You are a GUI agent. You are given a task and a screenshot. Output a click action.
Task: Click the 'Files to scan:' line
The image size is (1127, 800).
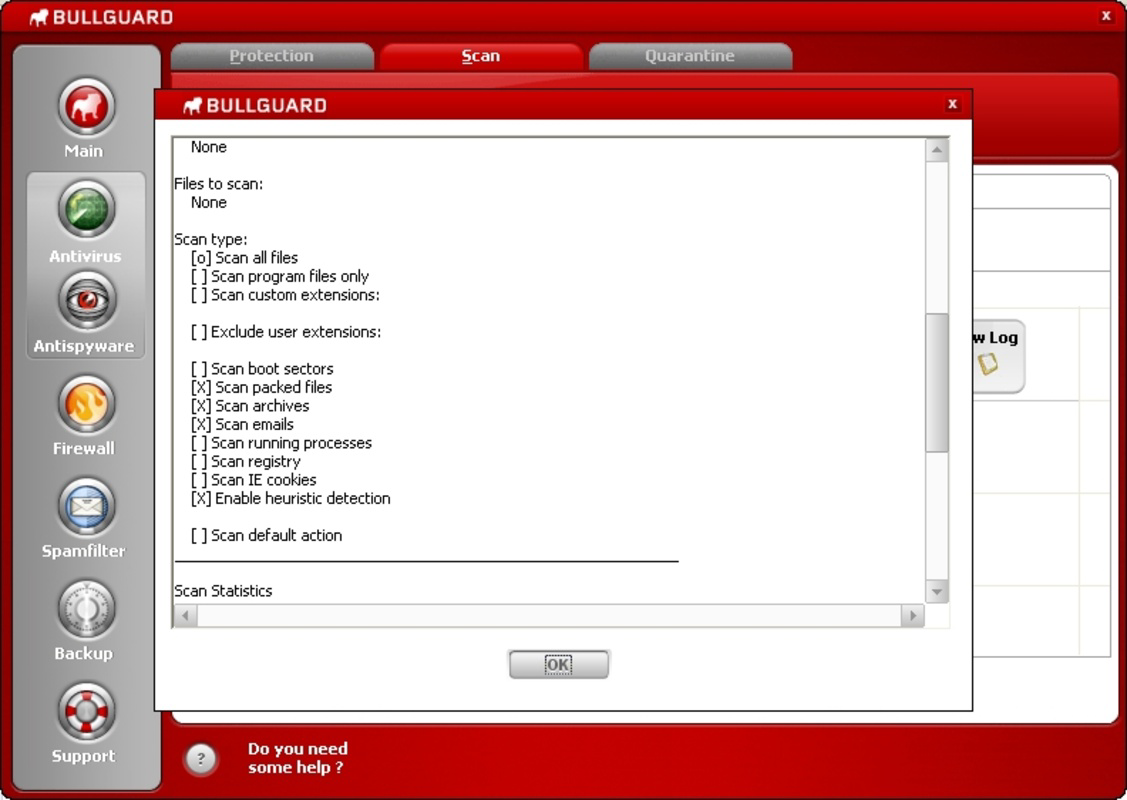(218, 184)
